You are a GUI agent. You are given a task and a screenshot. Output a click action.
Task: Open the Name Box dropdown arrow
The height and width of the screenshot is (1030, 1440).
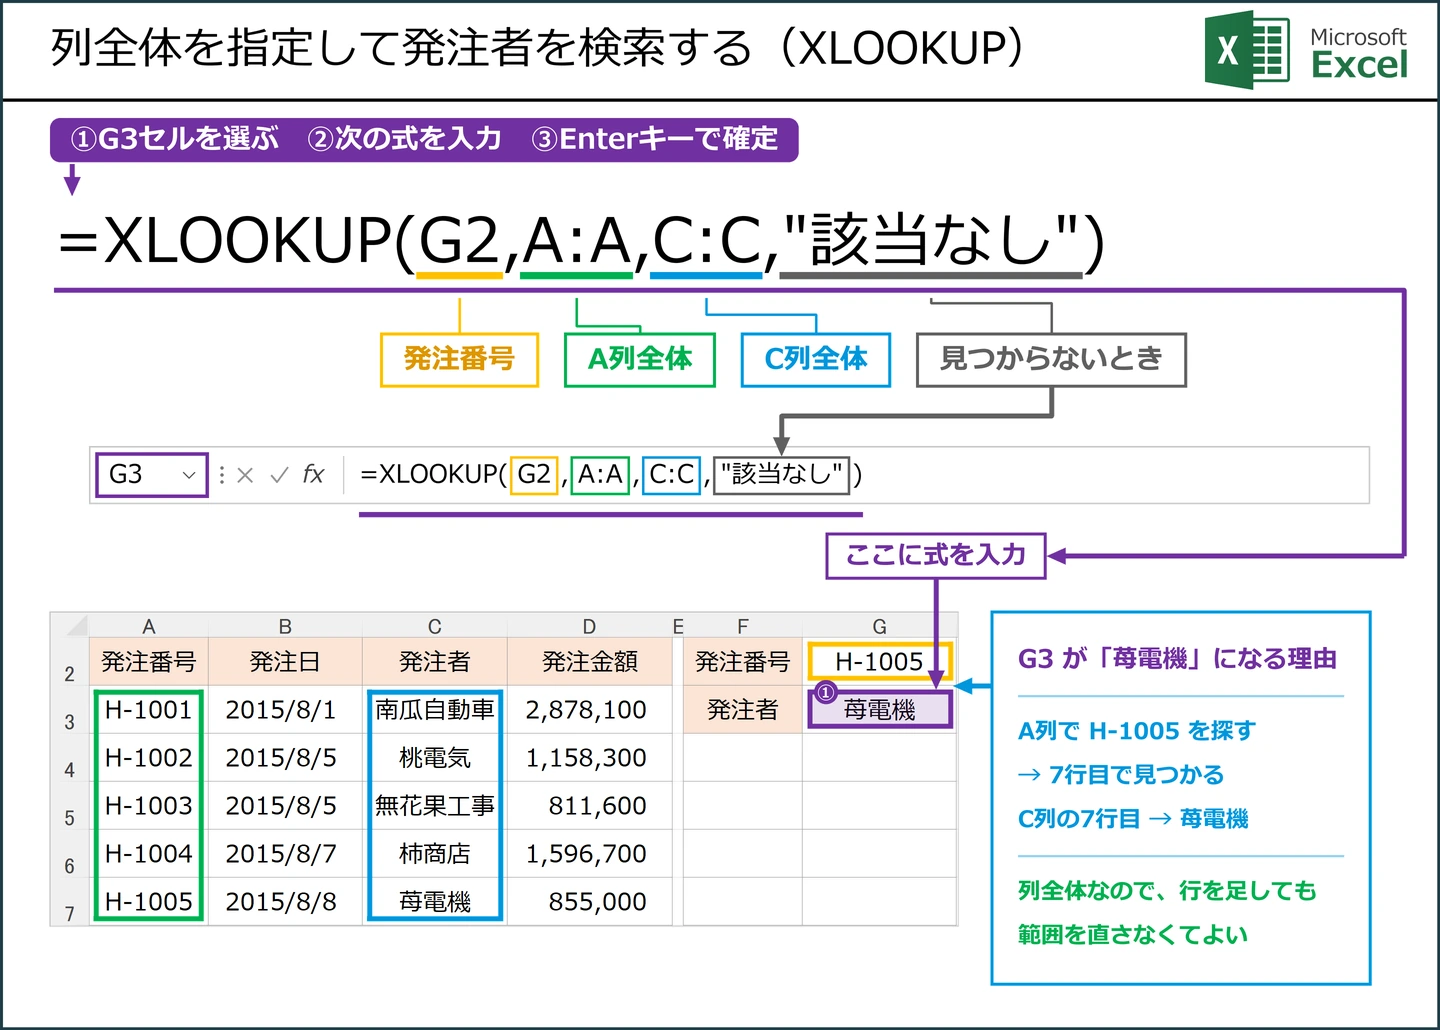[188, 475]
